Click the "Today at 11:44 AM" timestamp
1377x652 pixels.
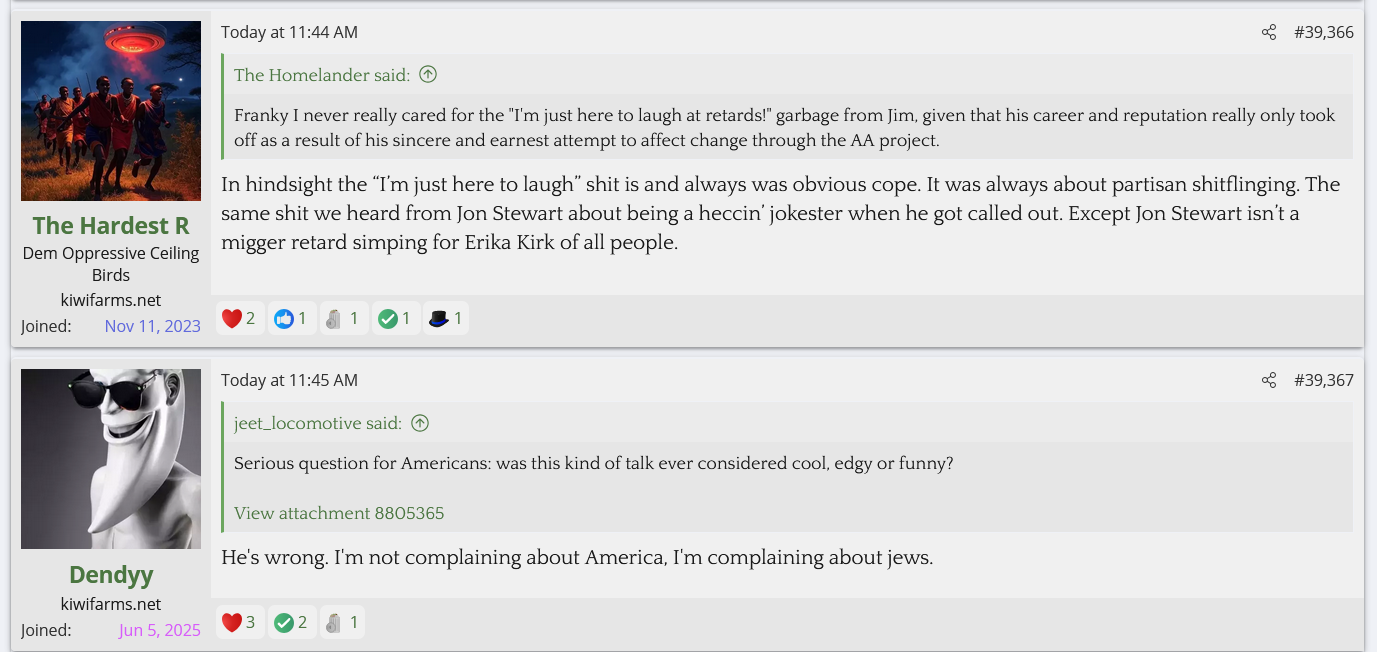coord(289,32)
